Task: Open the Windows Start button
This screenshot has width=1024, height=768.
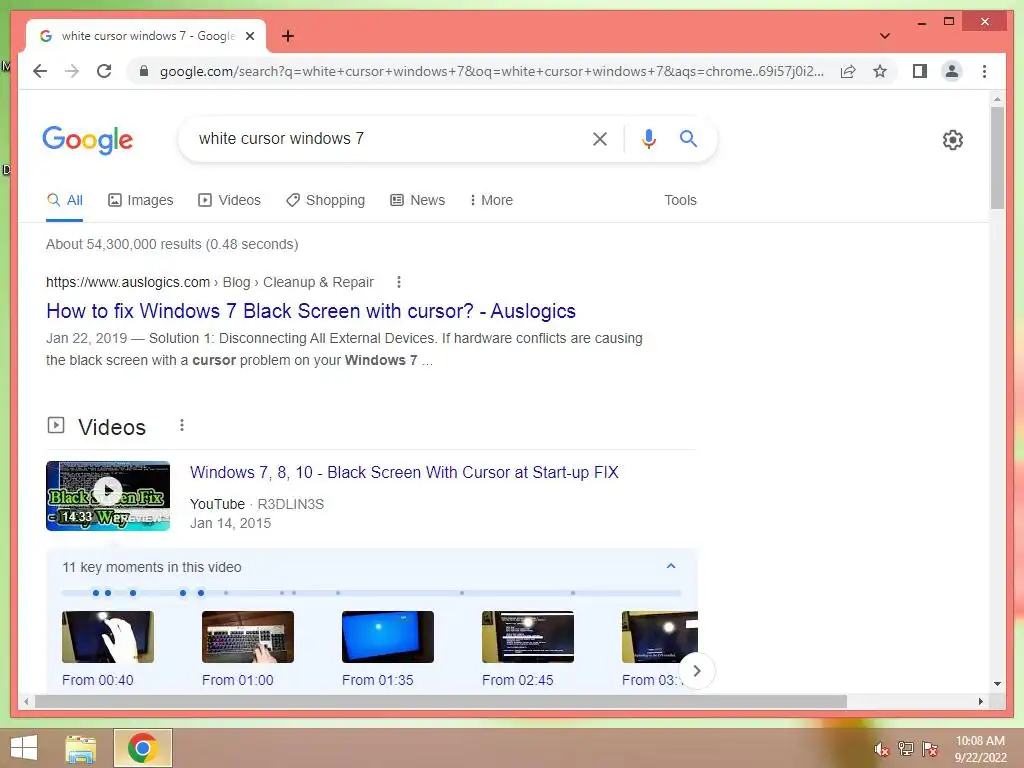Action: (24, 748)
